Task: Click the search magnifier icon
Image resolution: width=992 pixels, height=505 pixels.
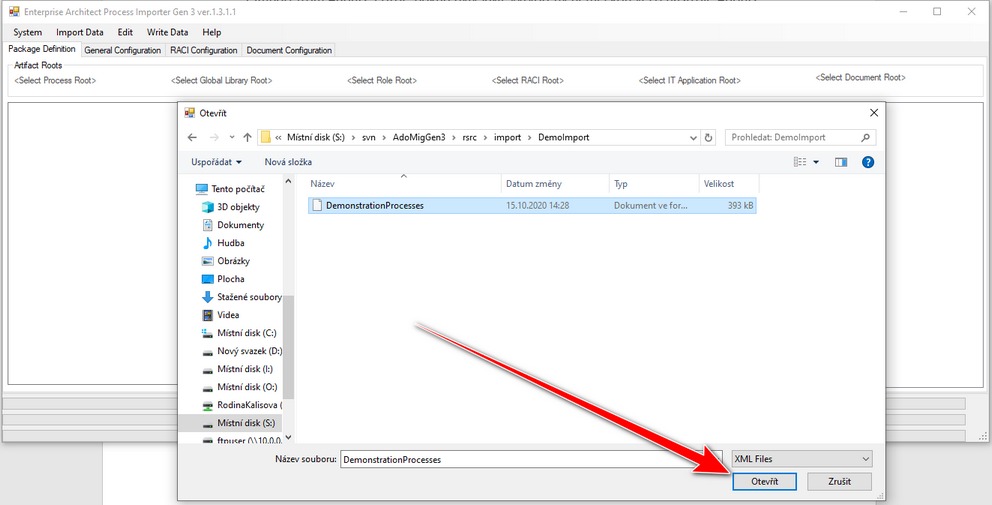Action: pos(865,137)
